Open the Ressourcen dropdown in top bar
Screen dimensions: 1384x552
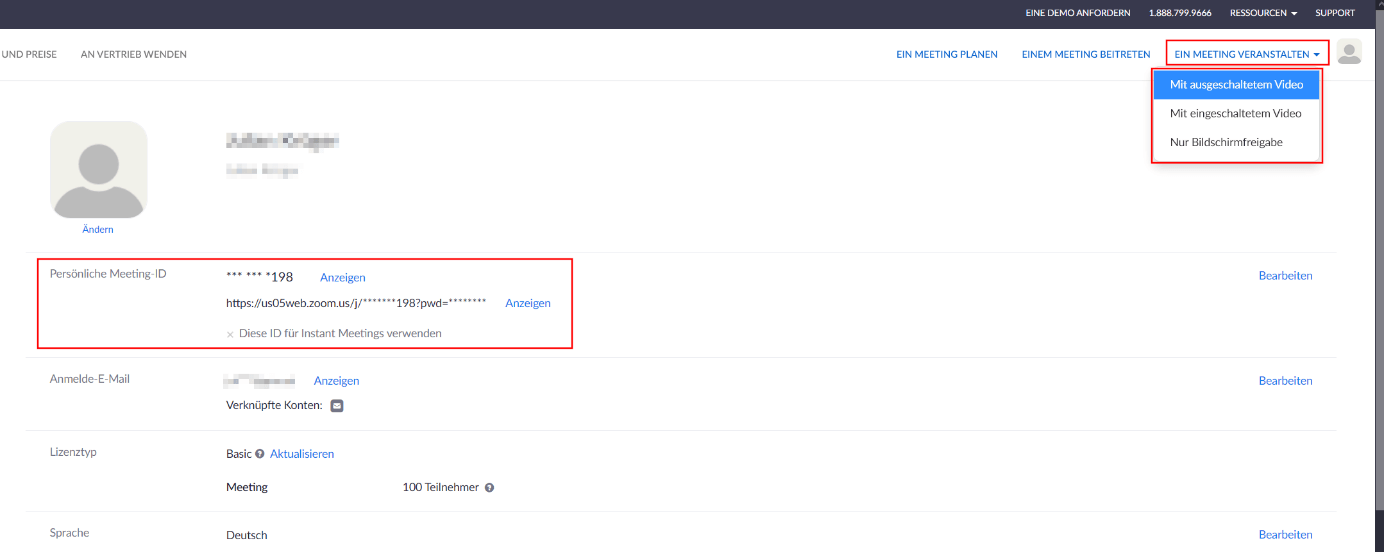point(1263,13)
